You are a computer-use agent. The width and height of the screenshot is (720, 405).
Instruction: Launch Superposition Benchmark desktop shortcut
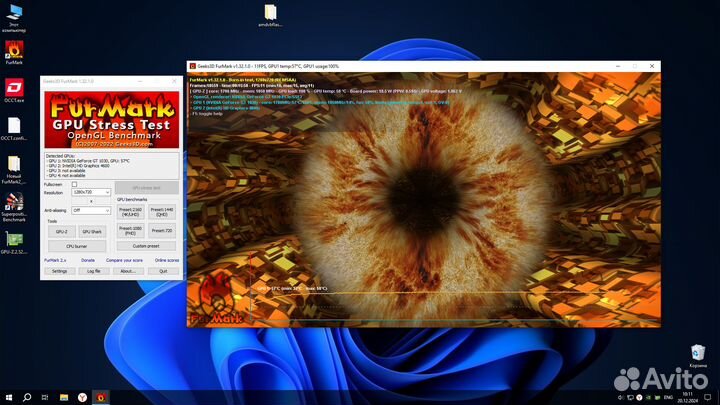(x=14, y=204)
